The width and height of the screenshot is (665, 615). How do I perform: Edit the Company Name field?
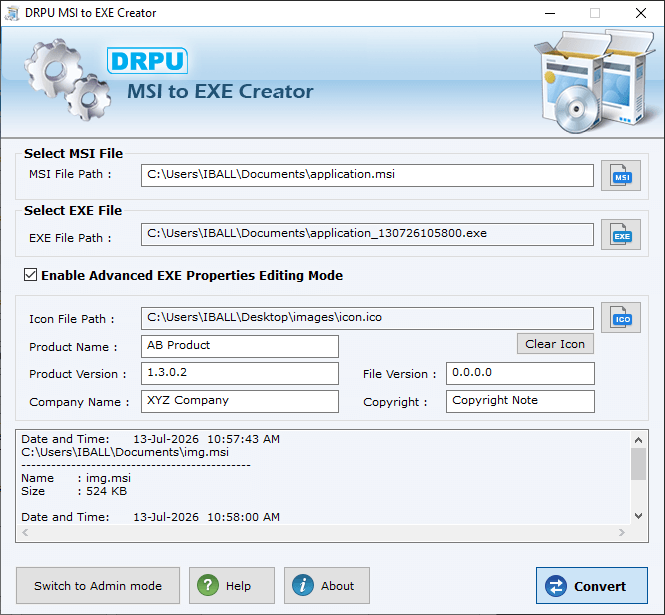[240, 401]
